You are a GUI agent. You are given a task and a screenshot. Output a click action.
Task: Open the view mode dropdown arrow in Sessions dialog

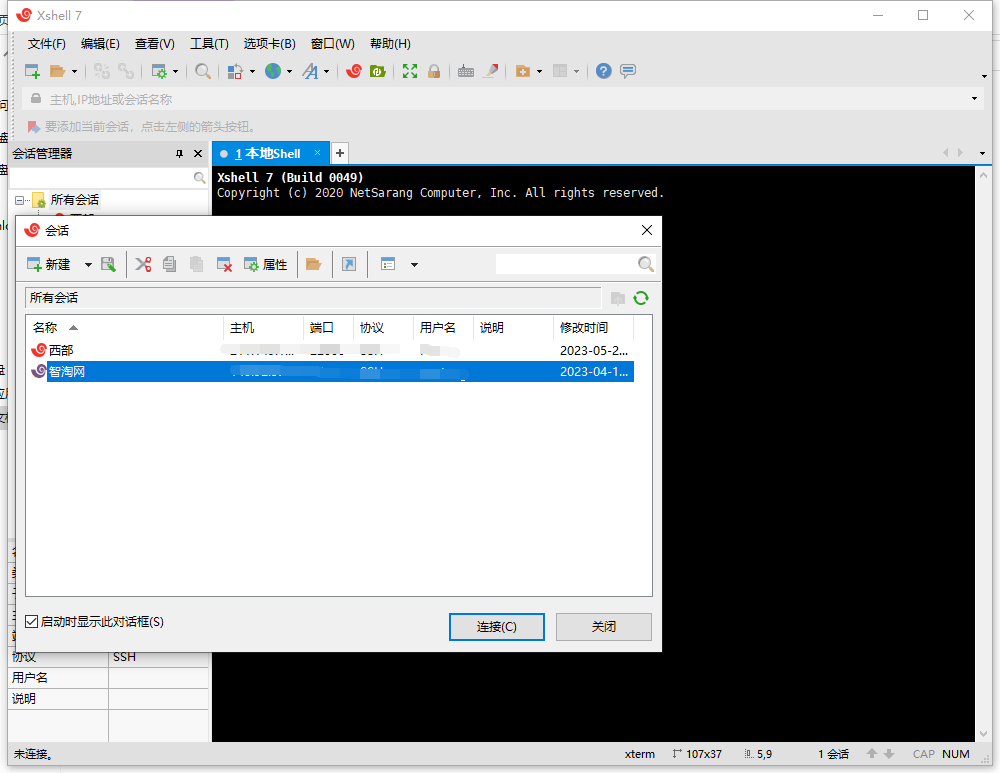tap(414, 265)
